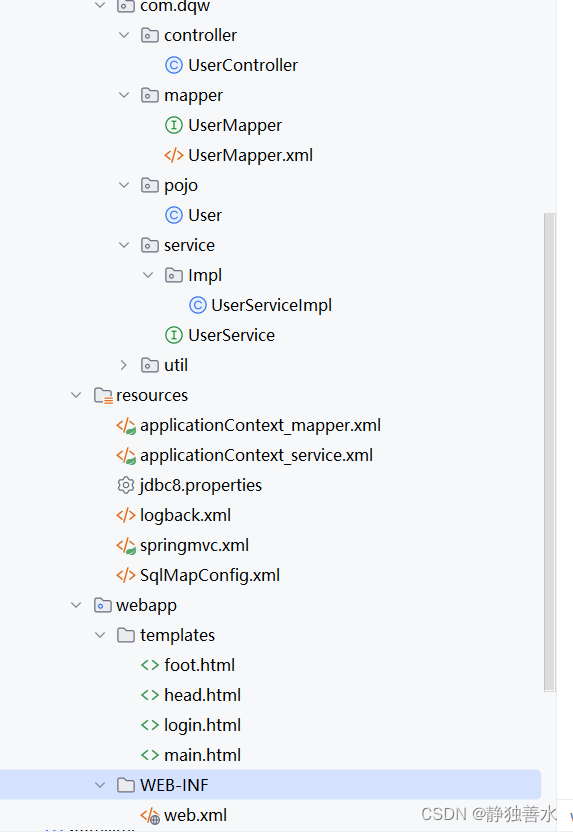The height and width of the screenshot is (832, 573).
Task: Click the webapp folder icon
Action: (x=102, y=605)
